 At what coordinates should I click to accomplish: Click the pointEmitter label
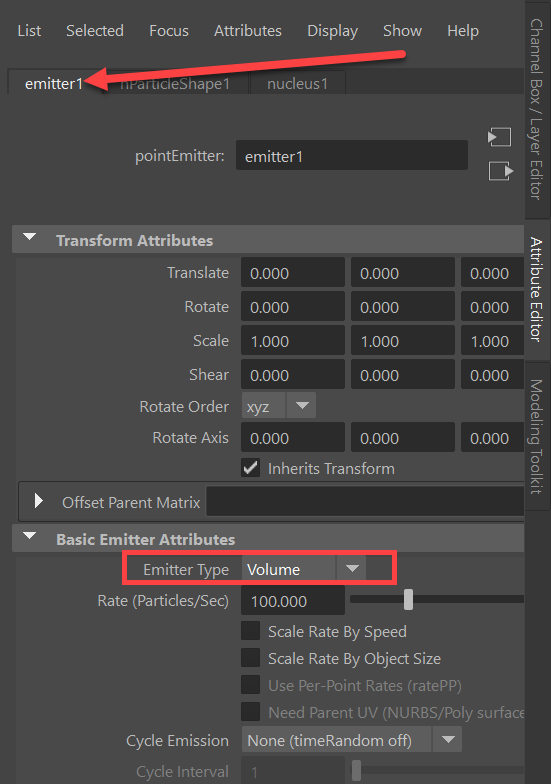point(180,156)
